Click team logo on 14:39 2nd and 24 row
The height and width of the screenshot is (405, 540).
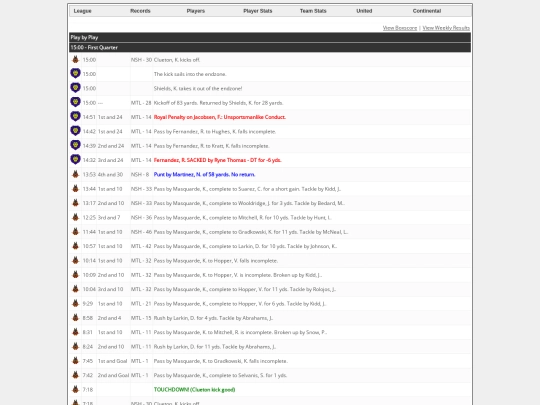[75, 146]
